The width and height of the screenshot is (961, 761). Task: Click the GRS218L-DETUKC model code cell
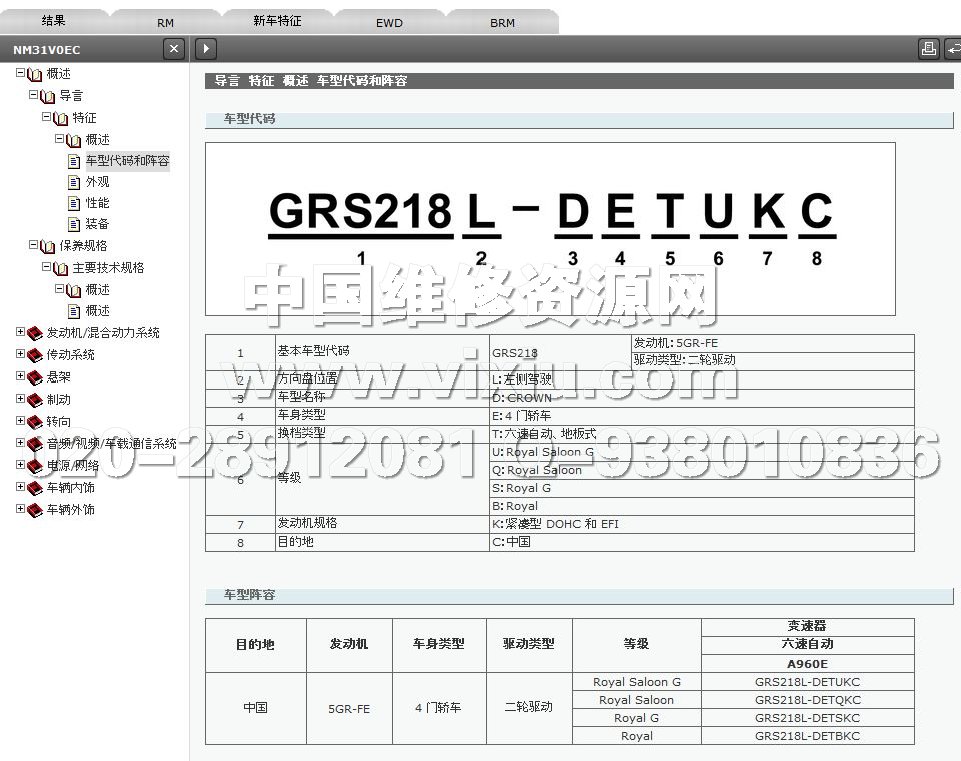click(x=807, y=682)
